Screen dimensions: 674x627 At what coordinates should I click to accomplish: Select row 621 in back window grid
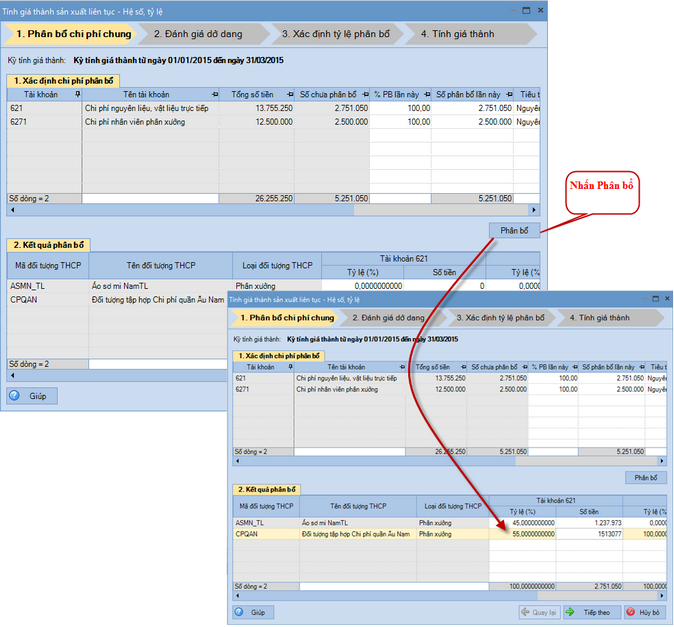pyautogui.click(x=273, y=108)
